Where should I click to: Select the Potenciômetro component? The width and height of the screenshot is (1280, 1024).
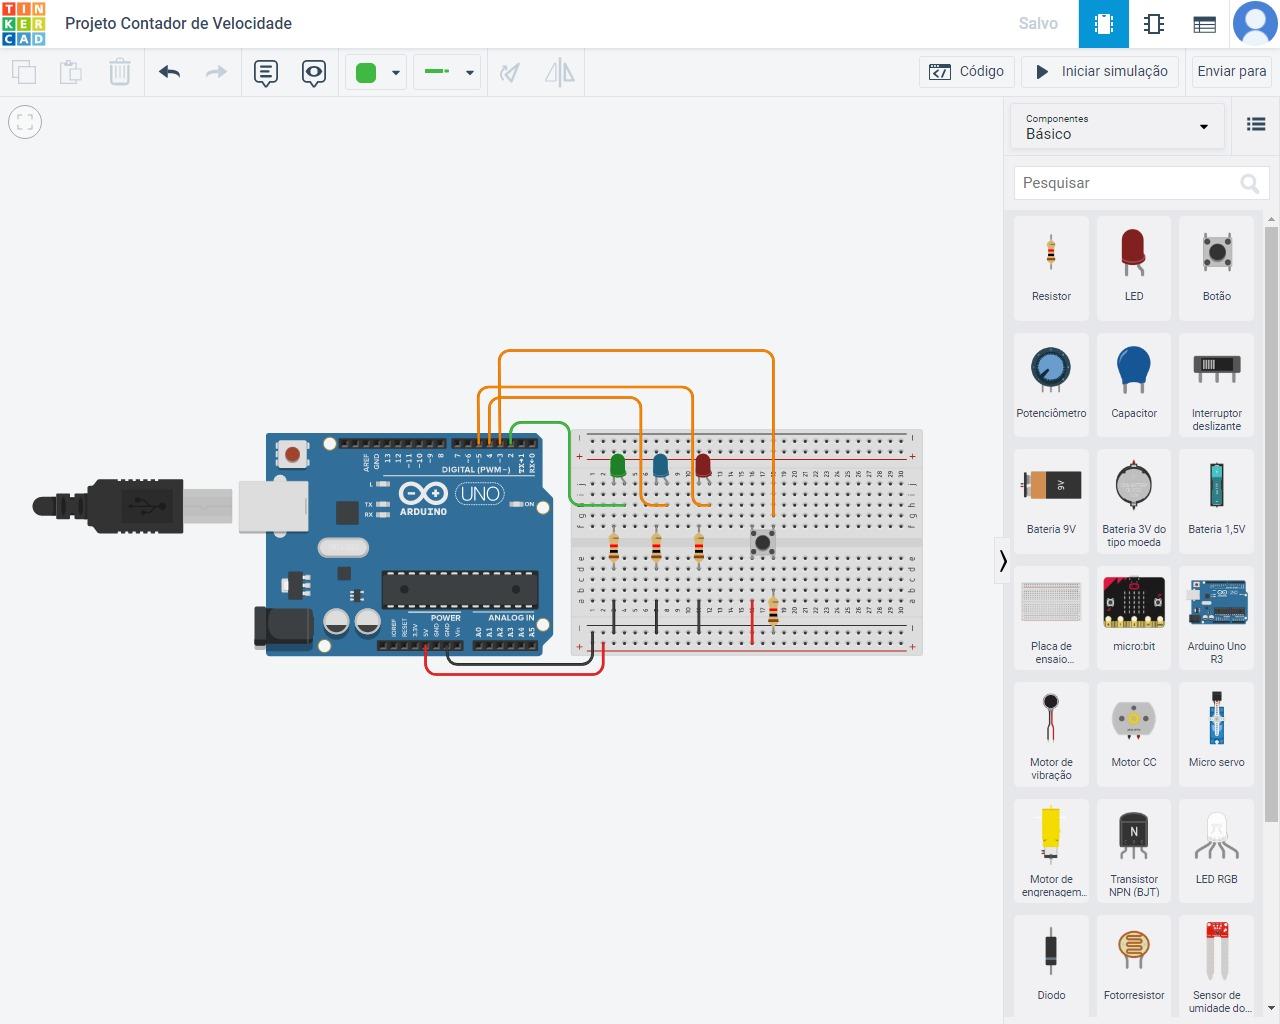[1051, 384]
